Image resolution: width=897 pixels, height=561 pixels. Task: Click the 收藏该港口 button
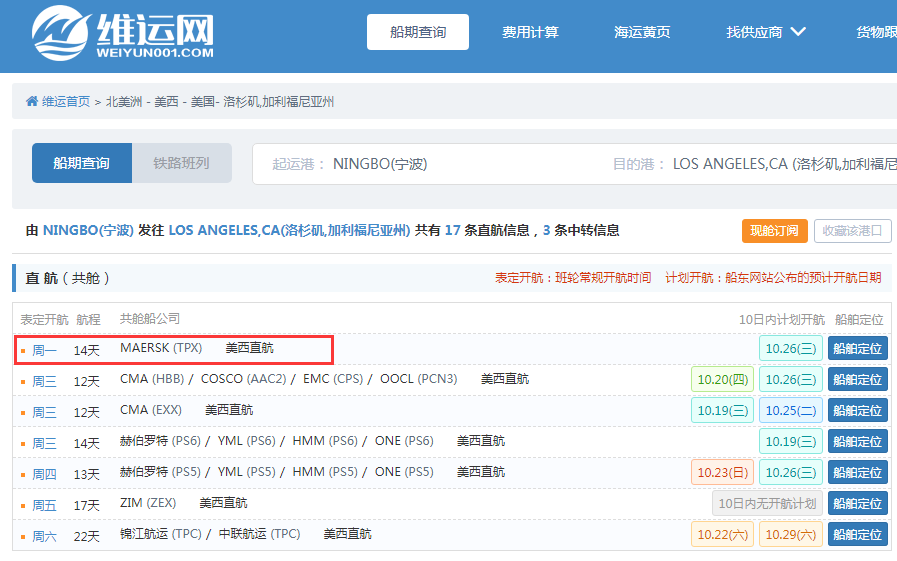click(x=852, y=231)
